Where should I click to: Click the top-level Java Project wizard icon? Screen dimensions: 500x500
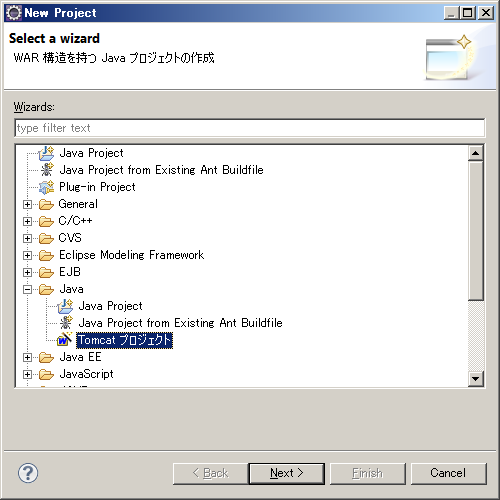tap(46, 153)
